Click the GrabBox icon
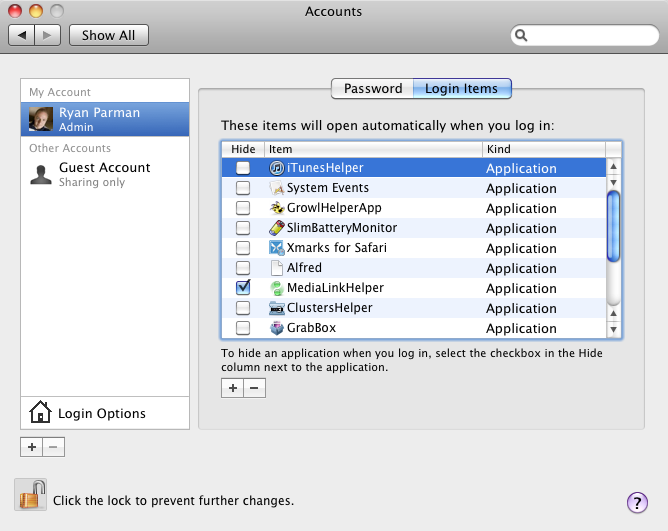The image size is (668, 531). tap(276, 328)
